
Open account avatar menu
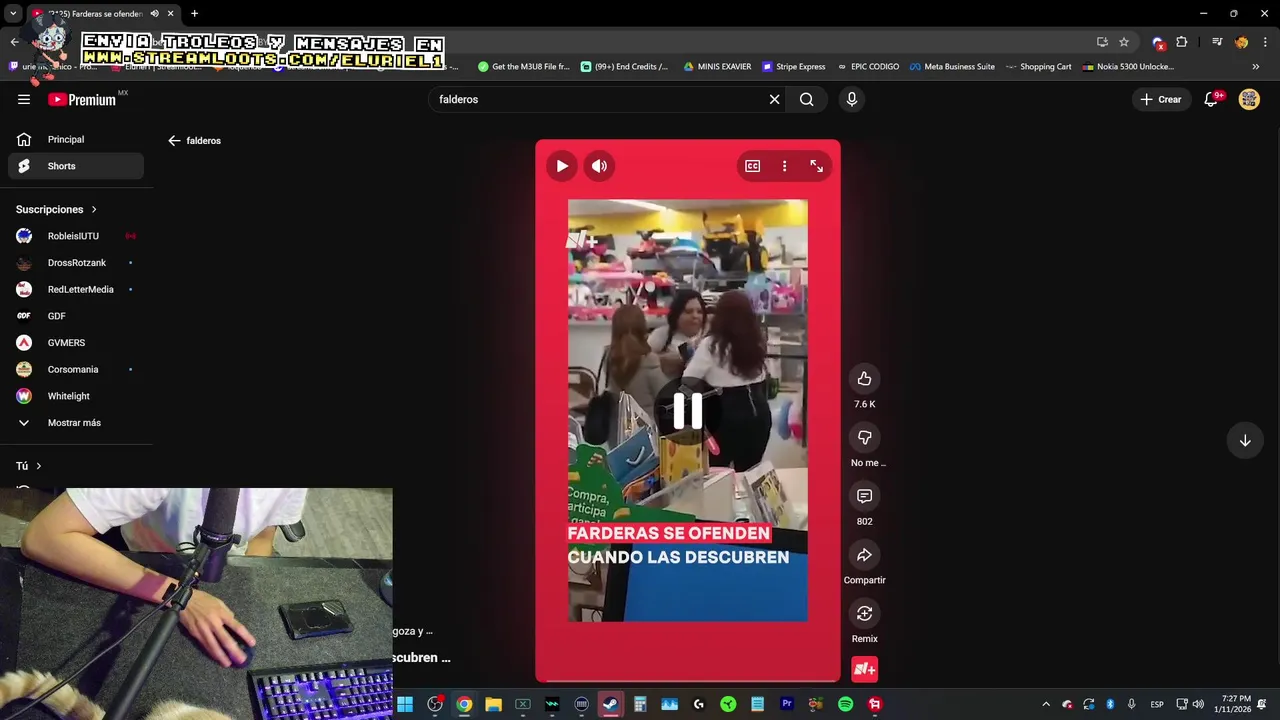tap(1249, 99)
